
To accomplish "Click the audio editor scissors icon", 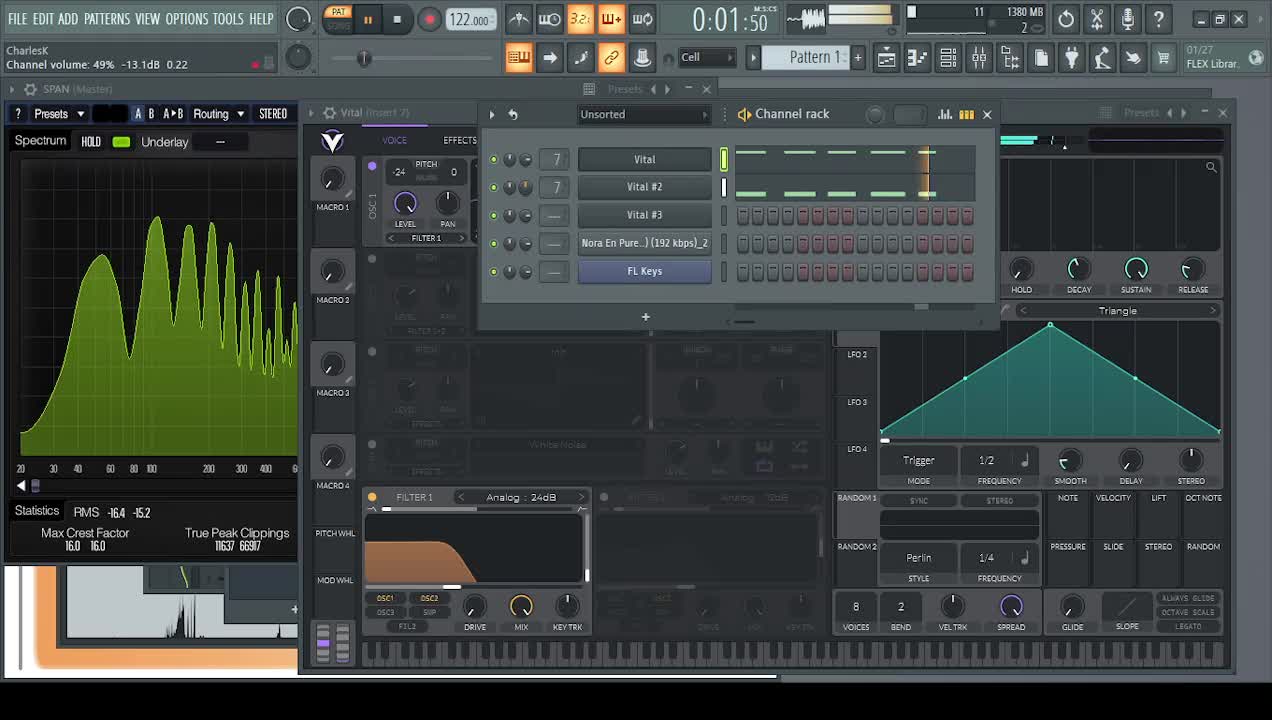I will click(1097, 19).
